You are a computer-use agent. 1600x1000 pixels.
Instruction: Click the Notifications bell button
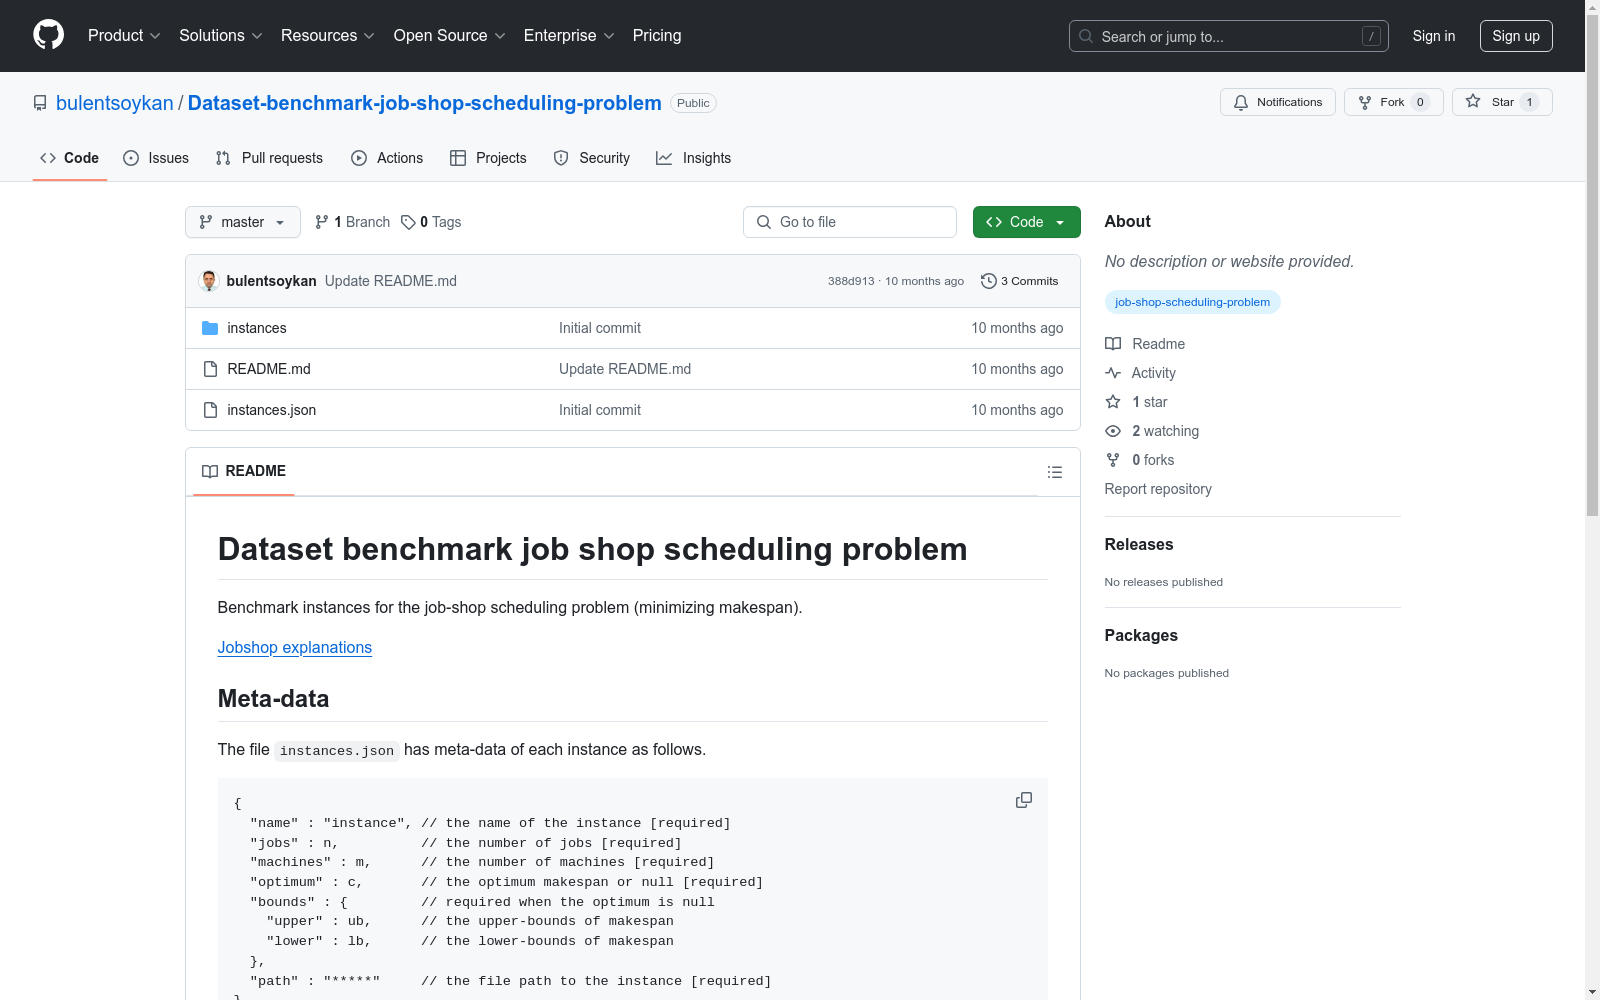point(1278,102)
